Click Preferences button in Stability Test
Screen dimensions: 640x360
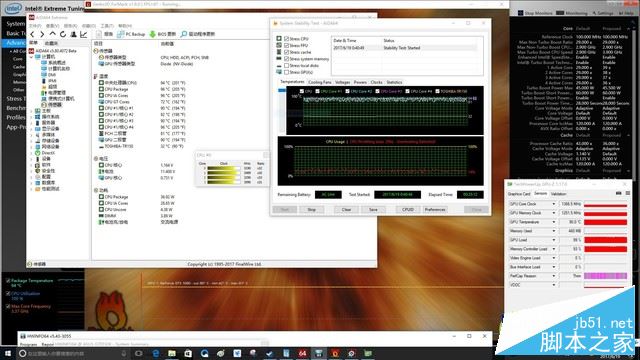pos(435,209)
